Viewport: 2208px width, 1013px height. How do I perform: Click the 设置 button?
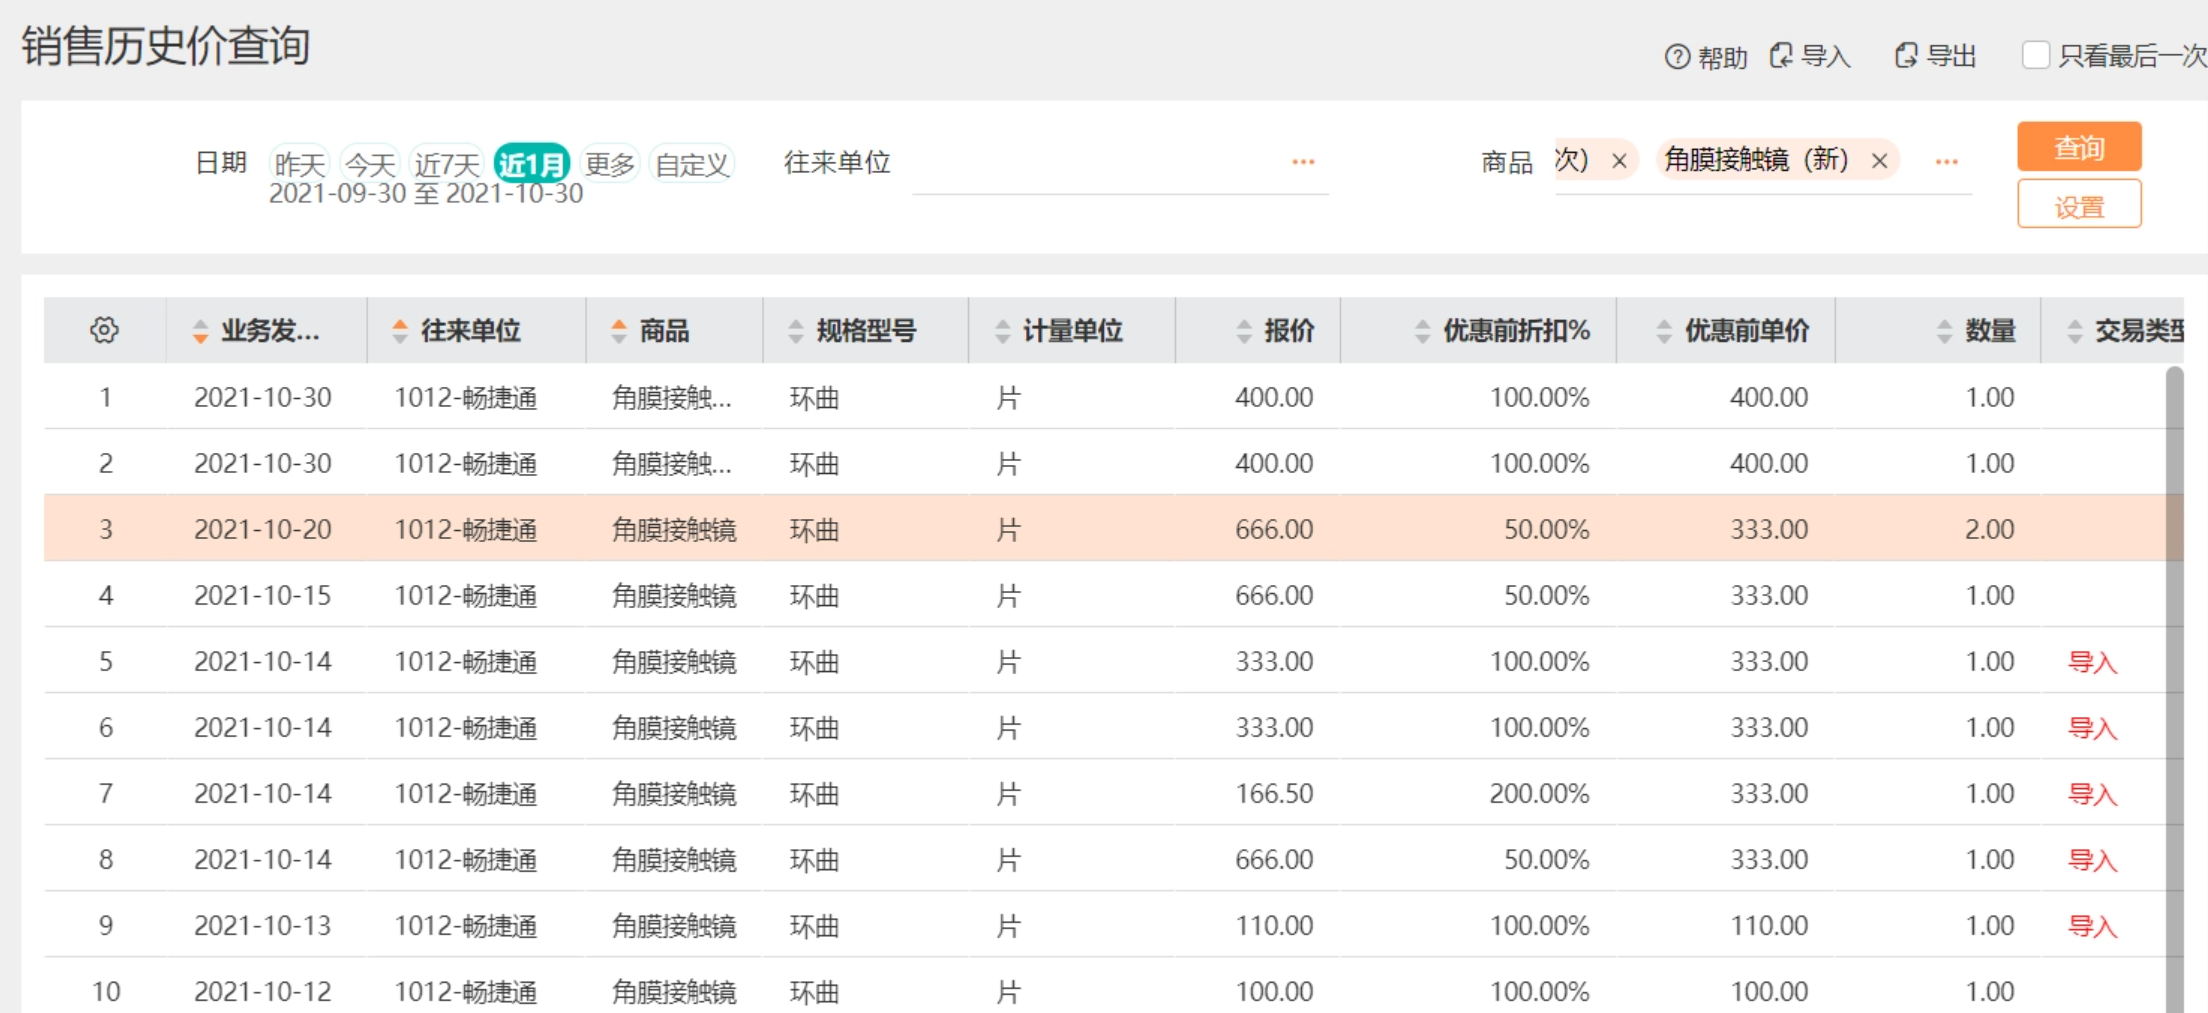(x=2079, y=205)
